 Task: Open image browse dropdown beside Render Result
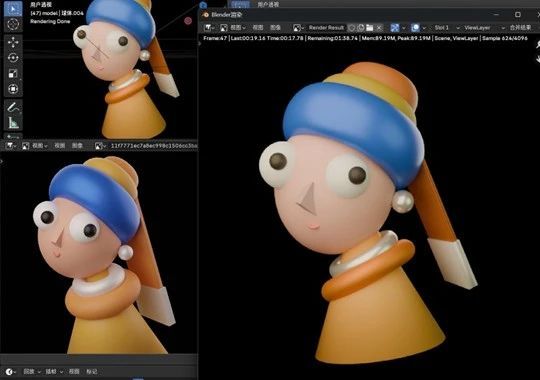[298, 28]
